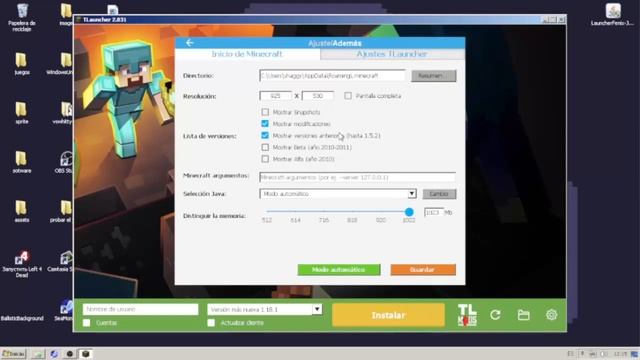The image size is (640, 360).
Task: Open LauncherFenix desktop icon
Action: pos(612,15)
